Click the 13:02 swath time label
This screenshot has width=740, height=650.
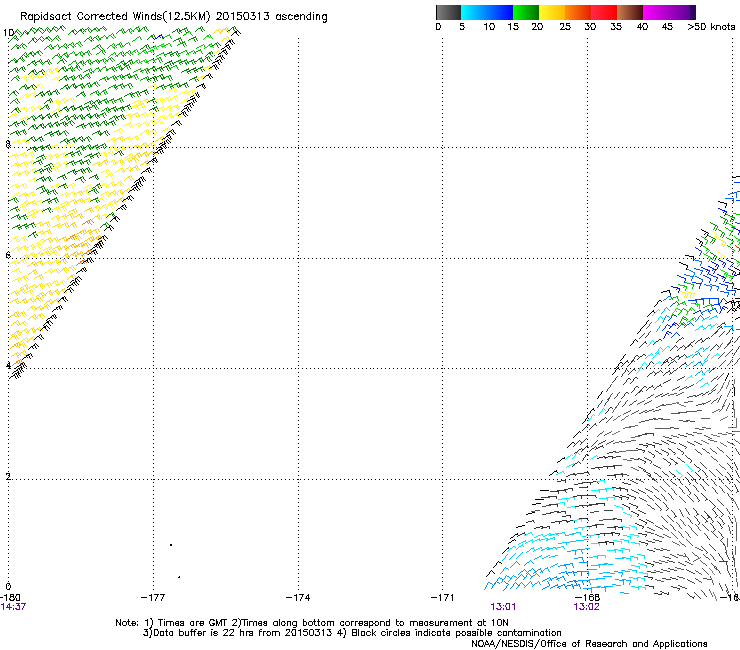[587, 607]
